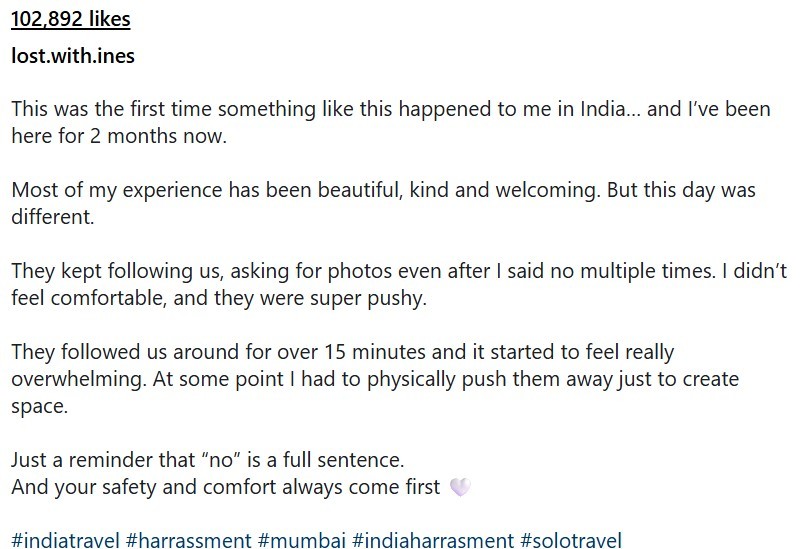801x549 pixels.
Task: Click the text 'here for 2 months now.'
Action: coord(119,136)
